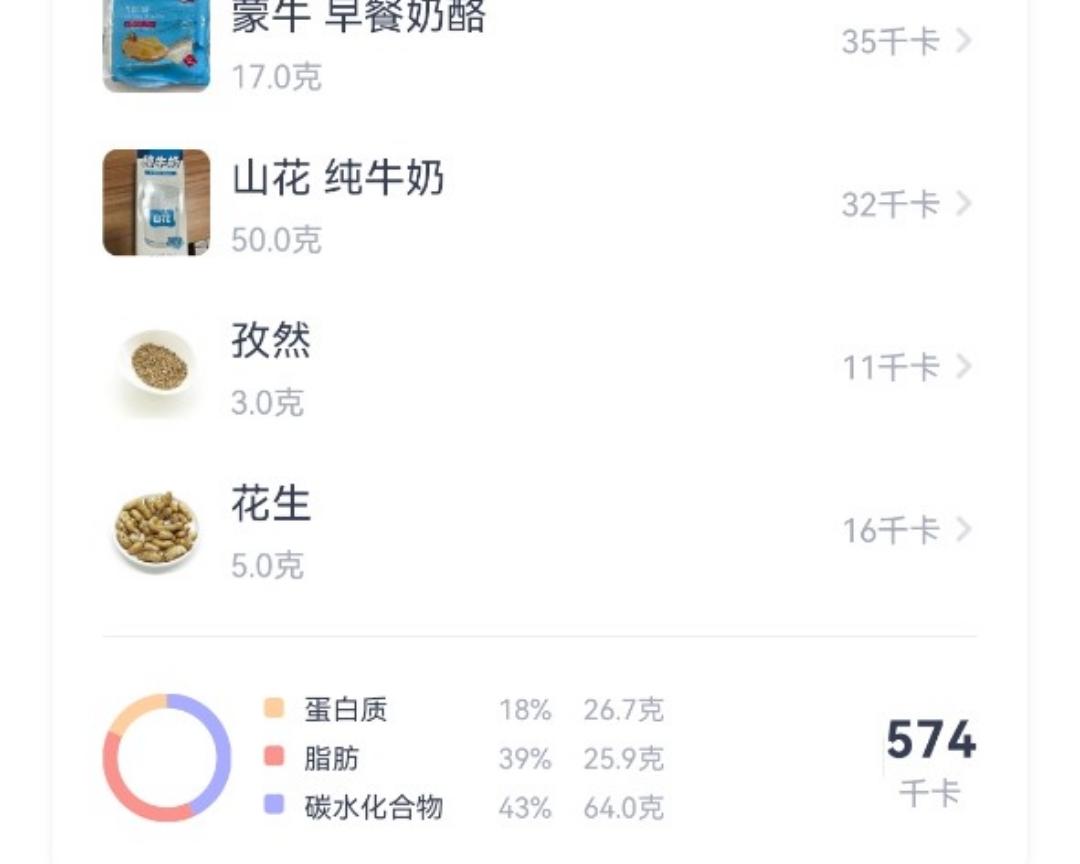1080x864 pixels.
Task: Open details arrow next to 11千卡
Action: tap(963, 367)
